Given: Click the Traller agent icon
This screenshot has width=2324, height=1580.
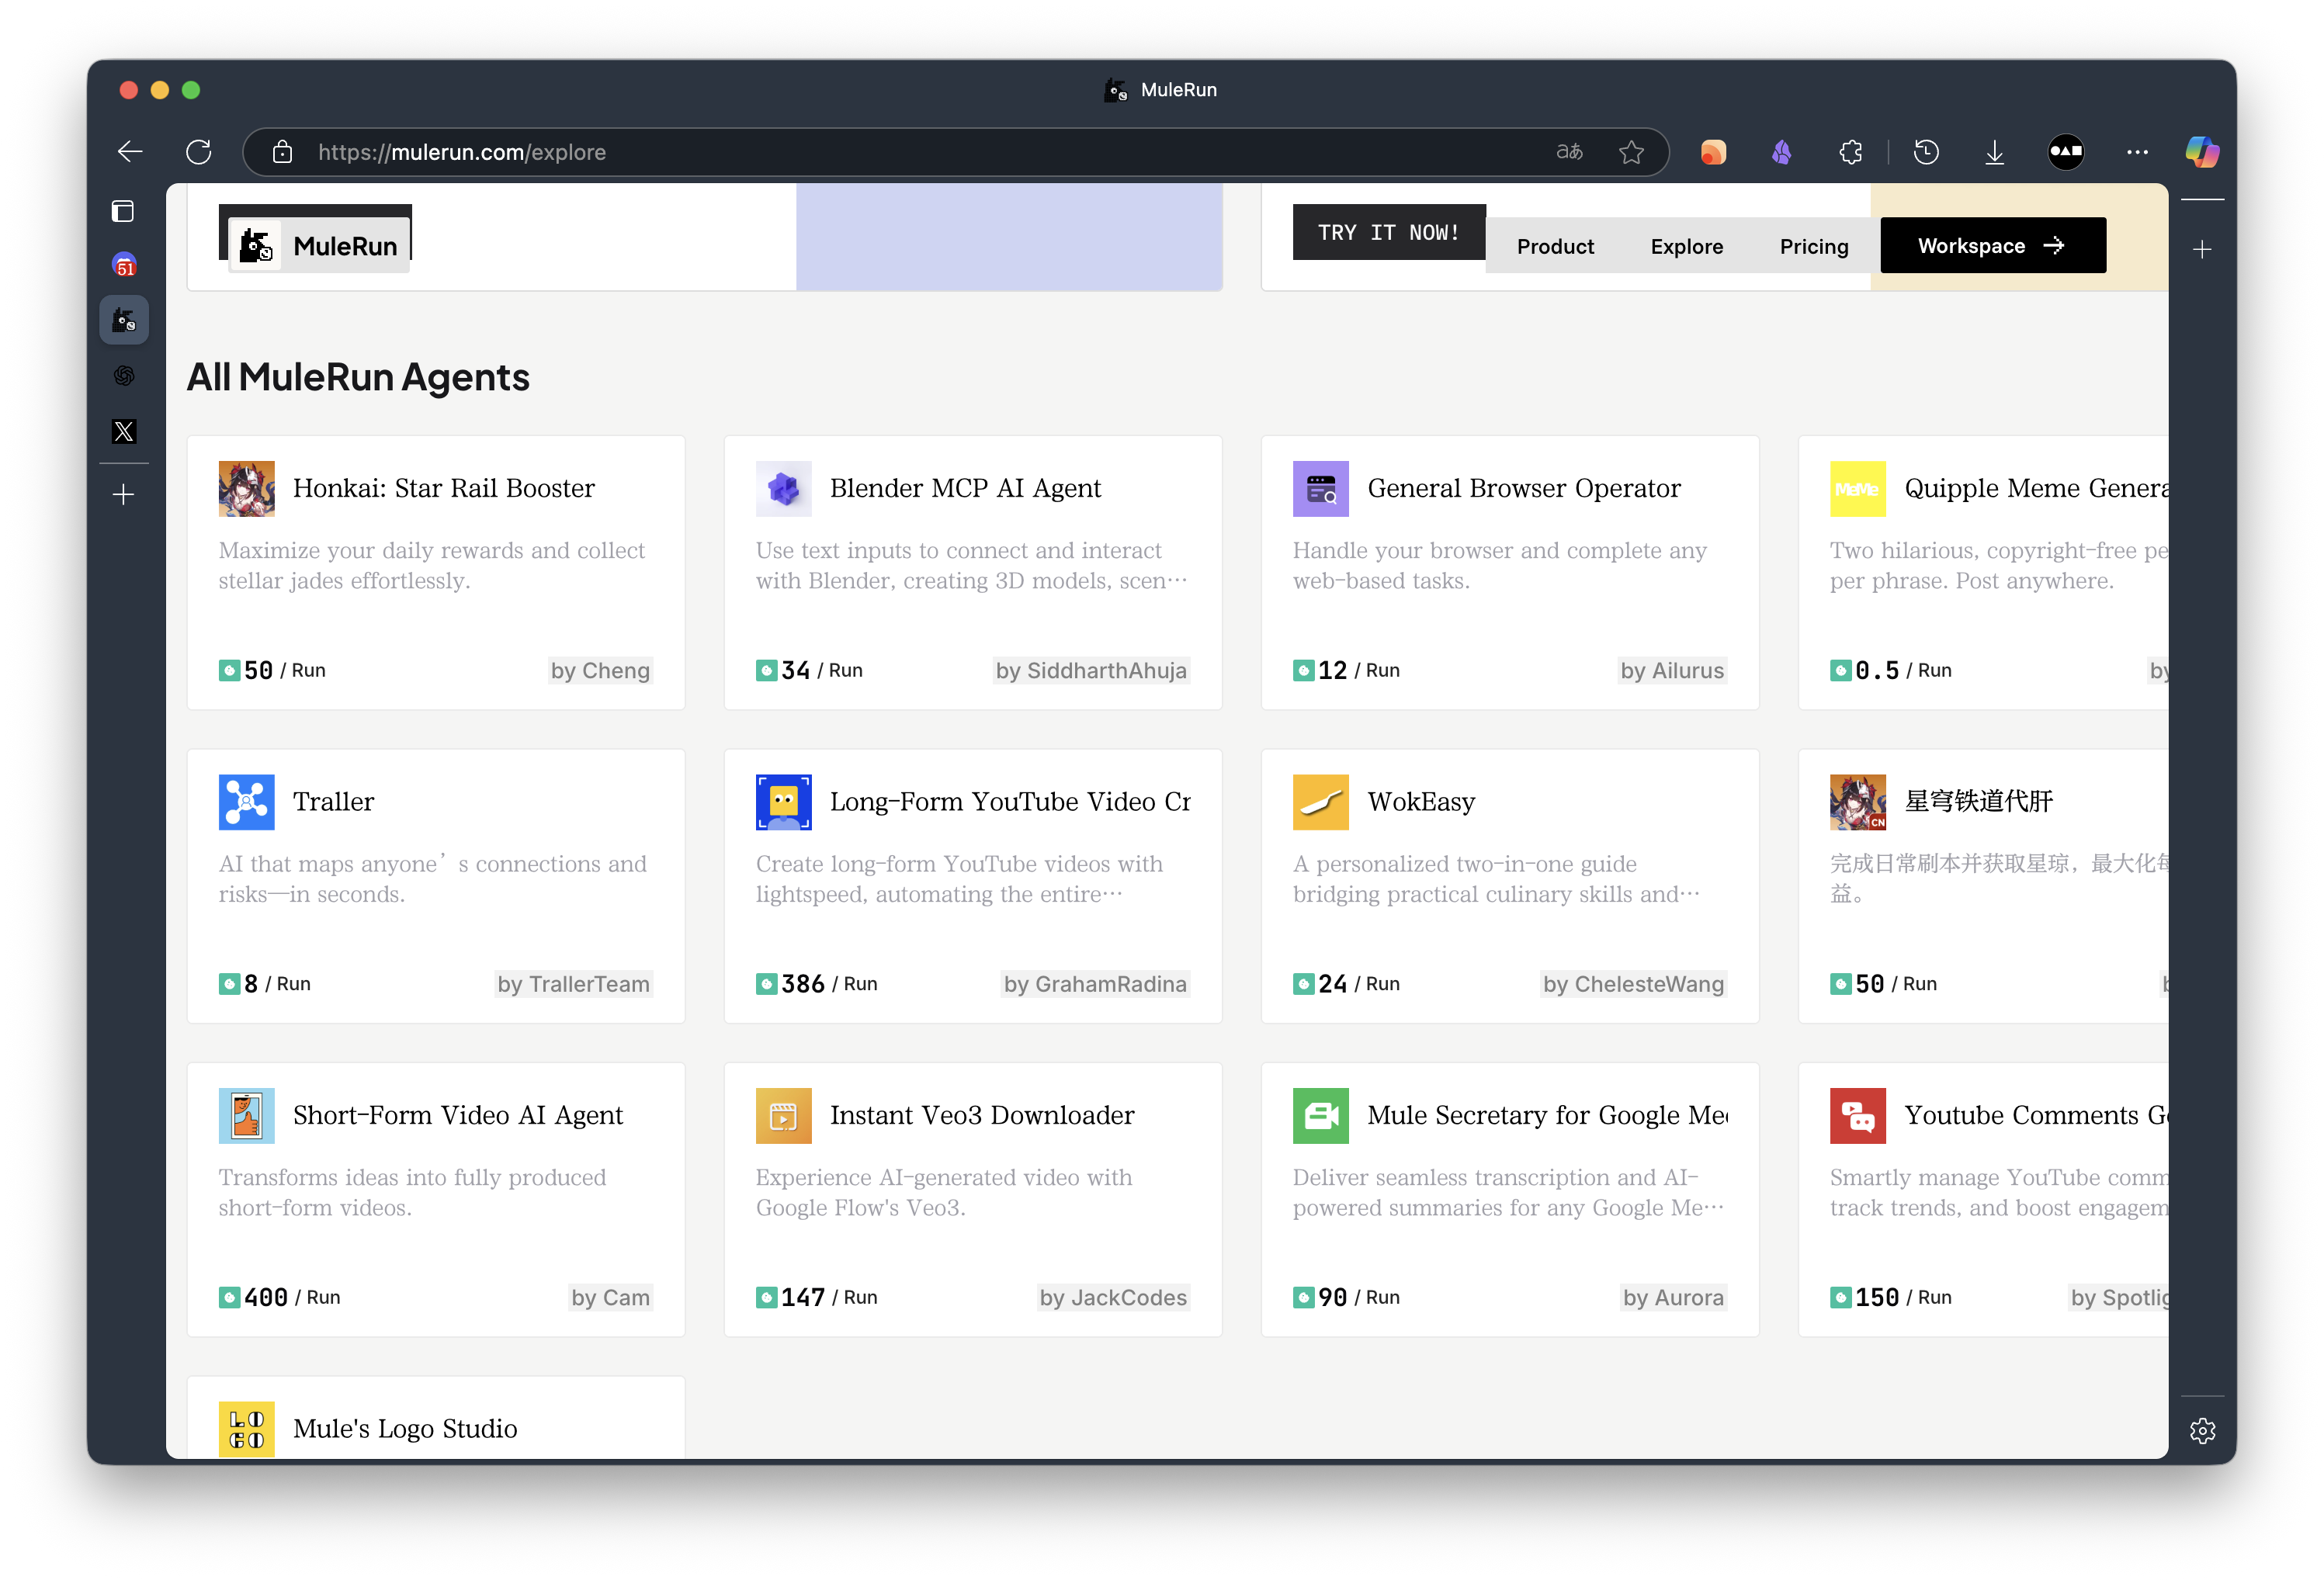Looking at the screenshot, I should point(246,802).
